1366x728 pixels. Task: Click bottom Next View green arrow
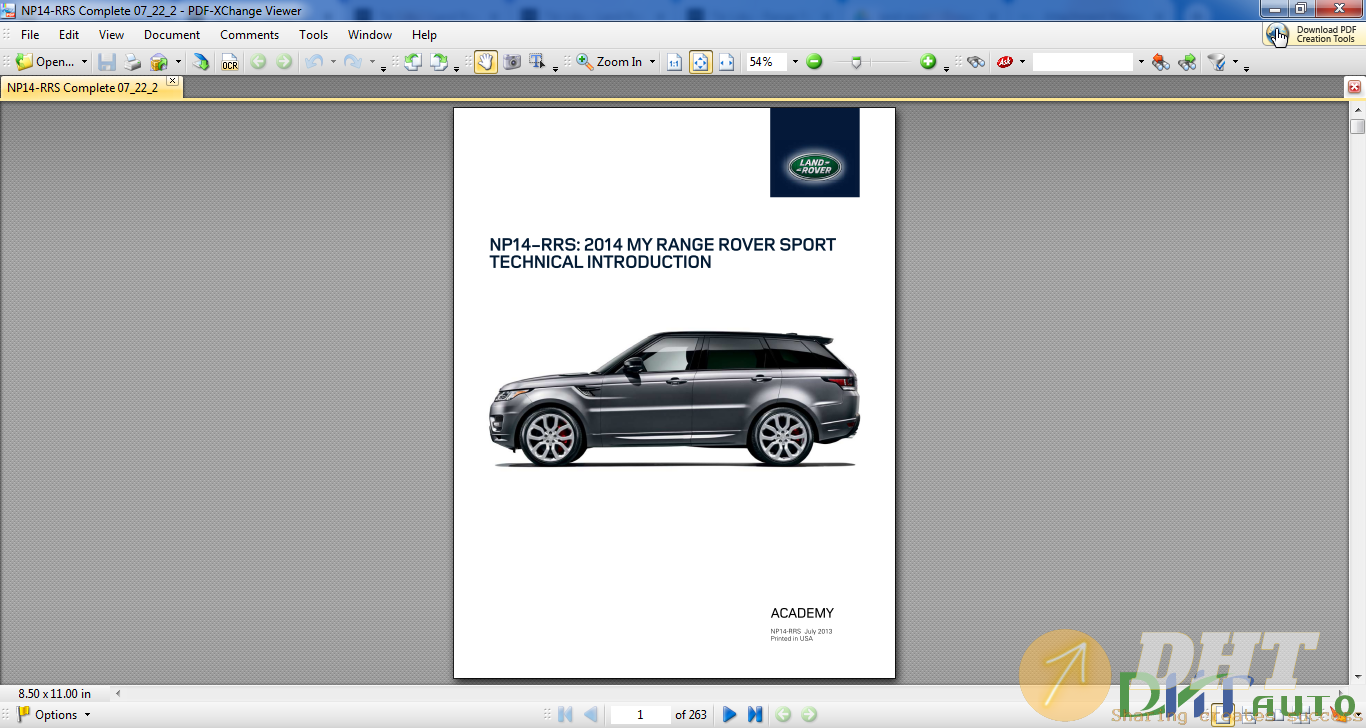(809, 714)
